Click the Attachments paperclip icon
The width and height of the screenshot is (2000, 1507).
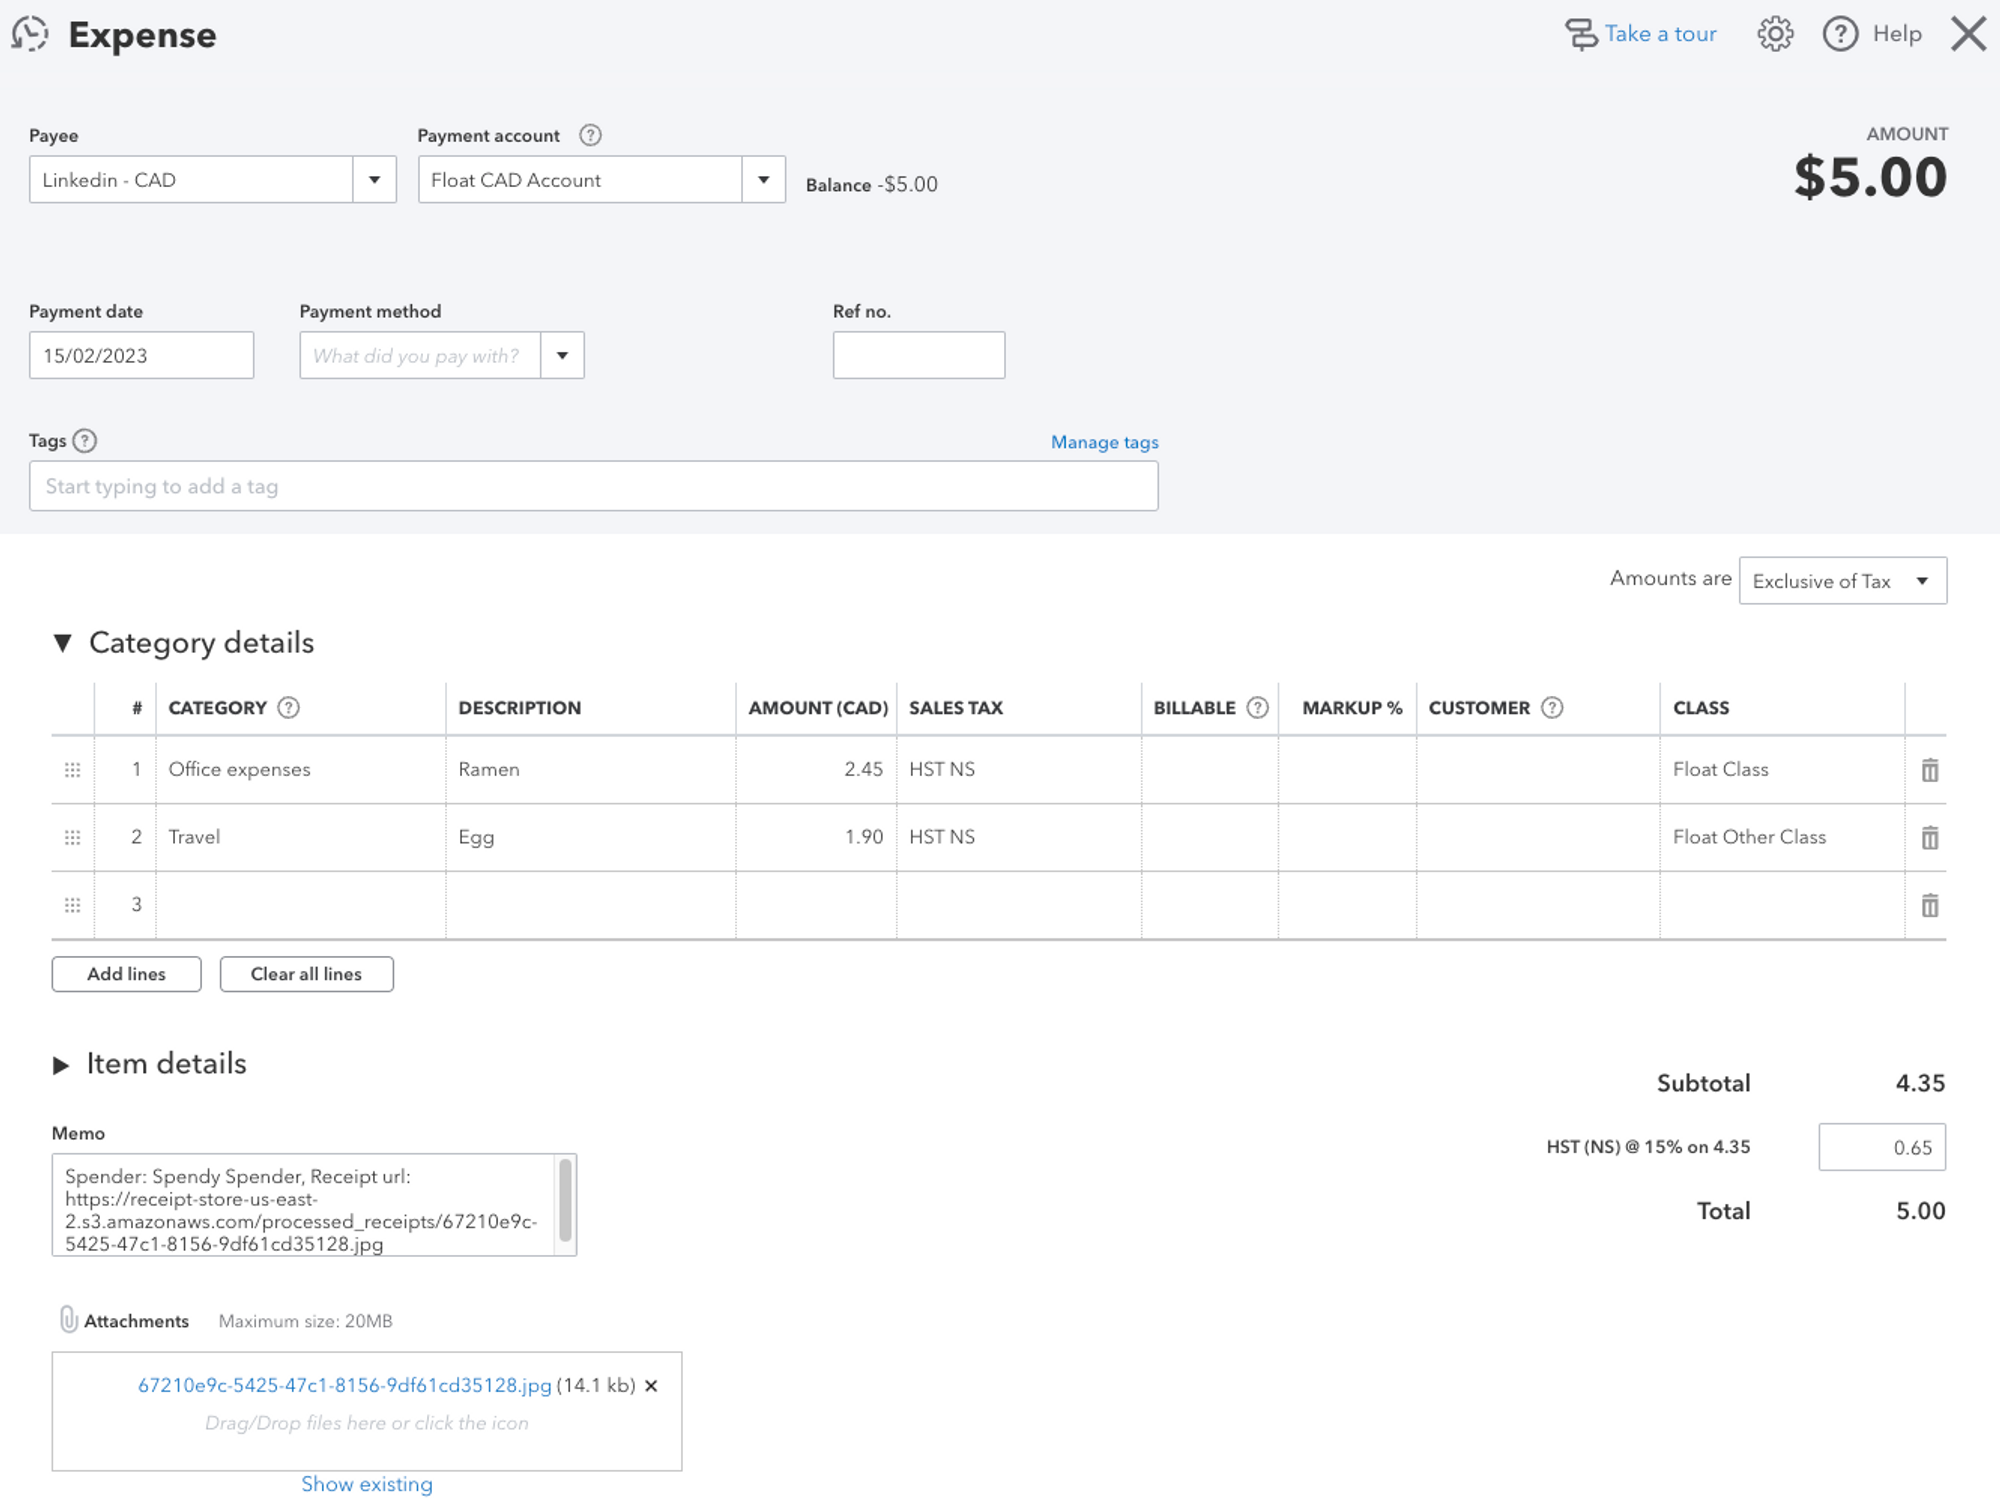click(68, 1320)
